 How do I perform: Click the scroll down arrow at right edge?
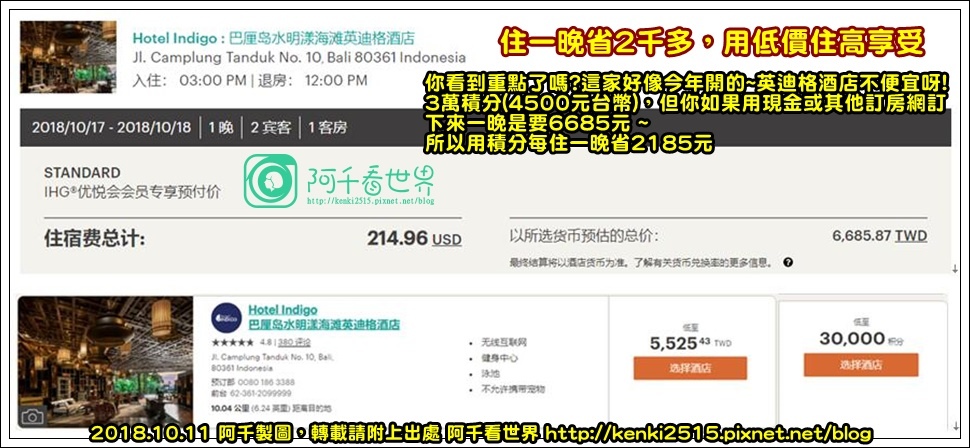click(x=955, y=269)
